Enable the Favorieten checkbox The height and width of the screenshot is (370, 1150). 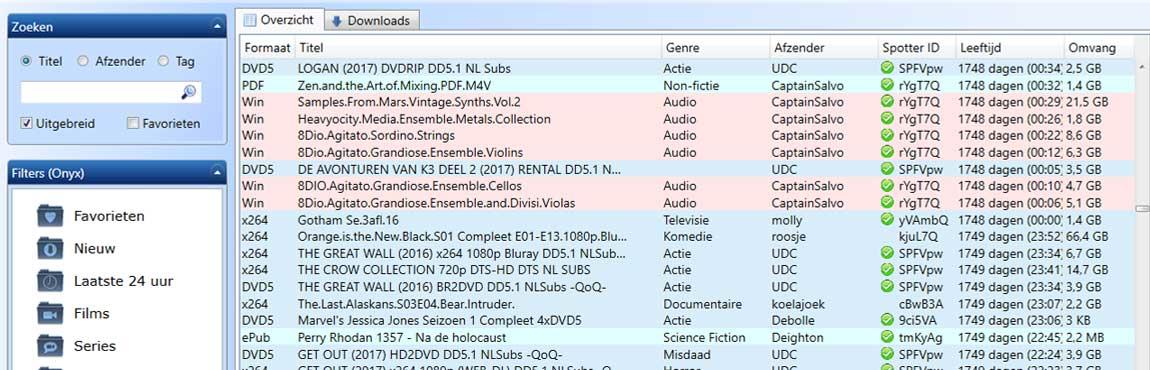(x=133, y=123)
